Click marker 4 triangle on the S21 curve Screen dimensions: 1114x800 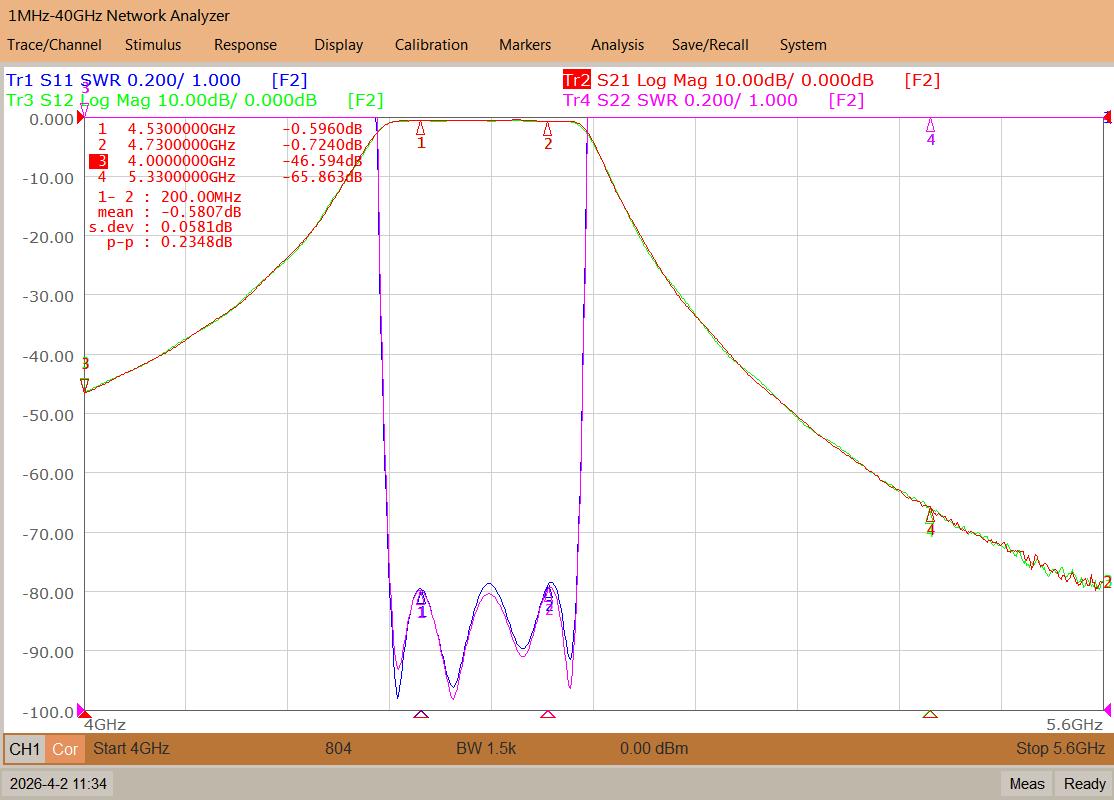(x=930, y=516)
